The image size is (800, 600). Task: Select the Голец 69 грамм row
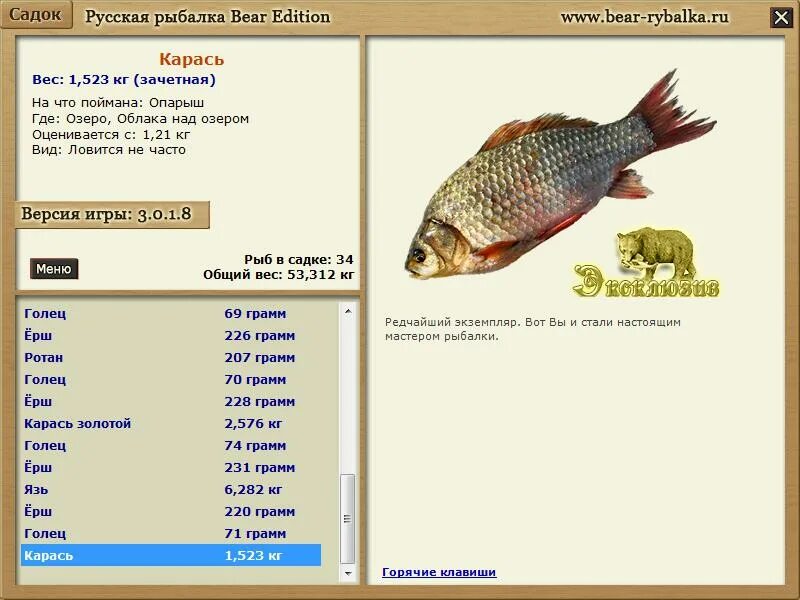[x=171, y=313]
